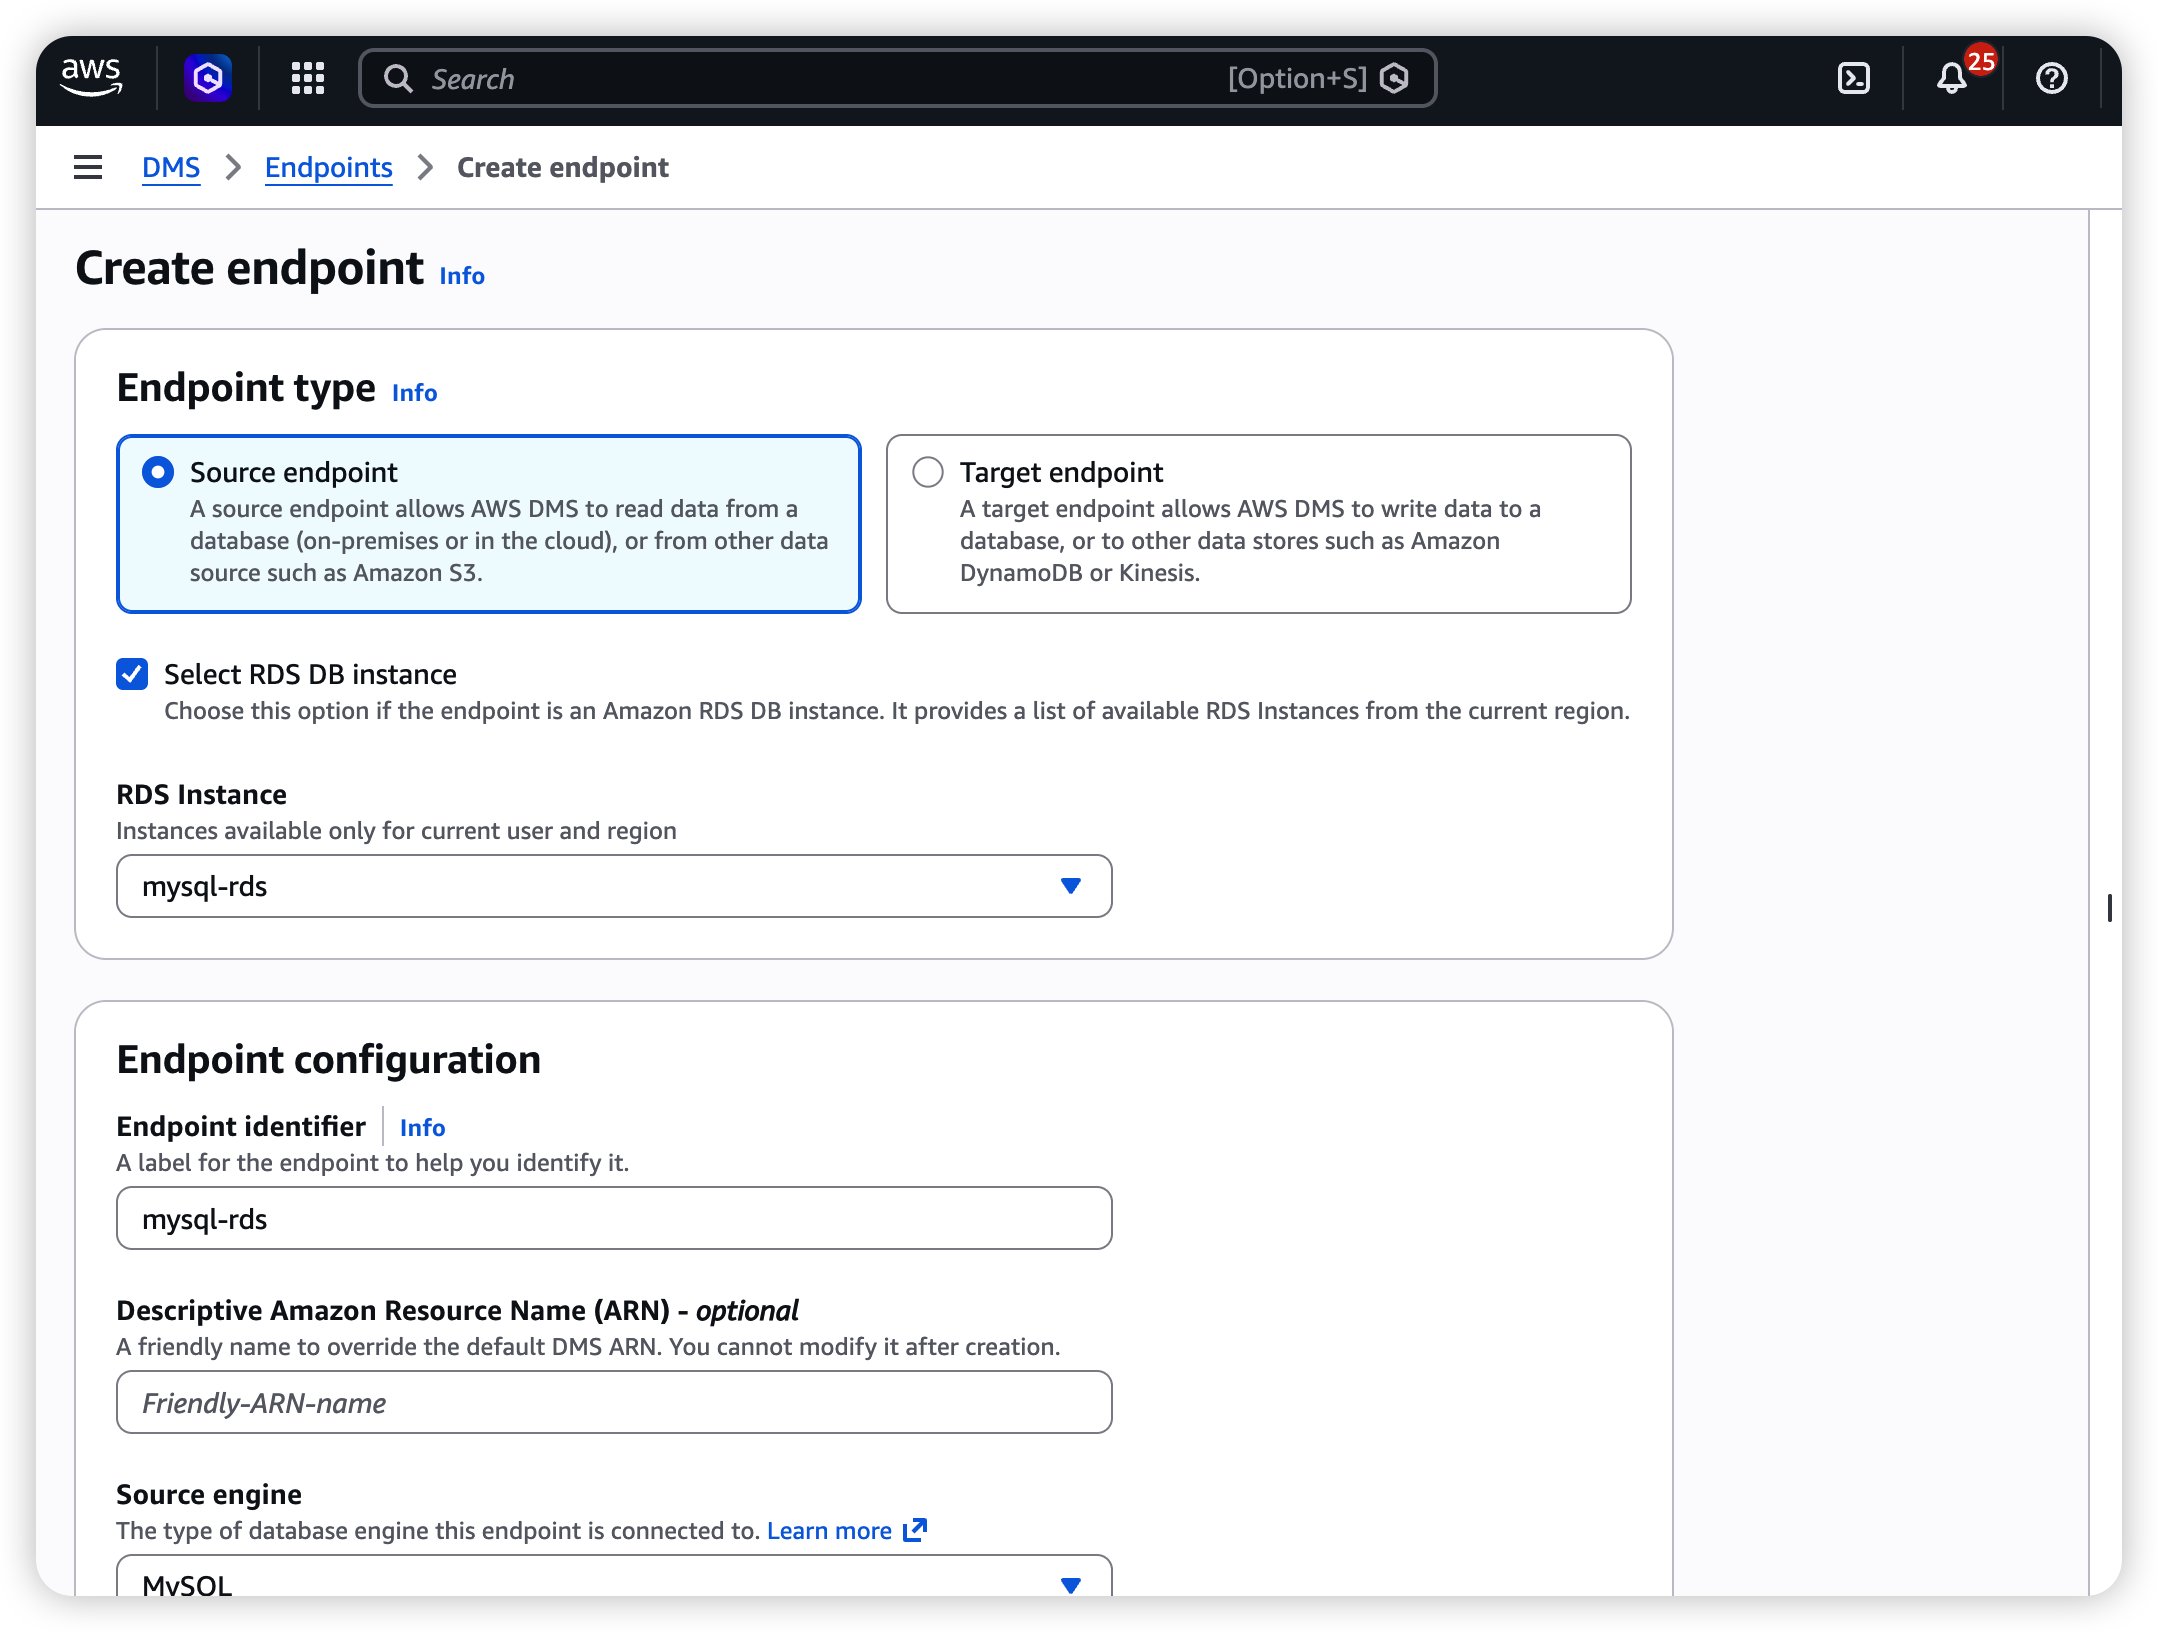
Task: Go to DMS breadcrumb link
Action: (x=171, y=167)
